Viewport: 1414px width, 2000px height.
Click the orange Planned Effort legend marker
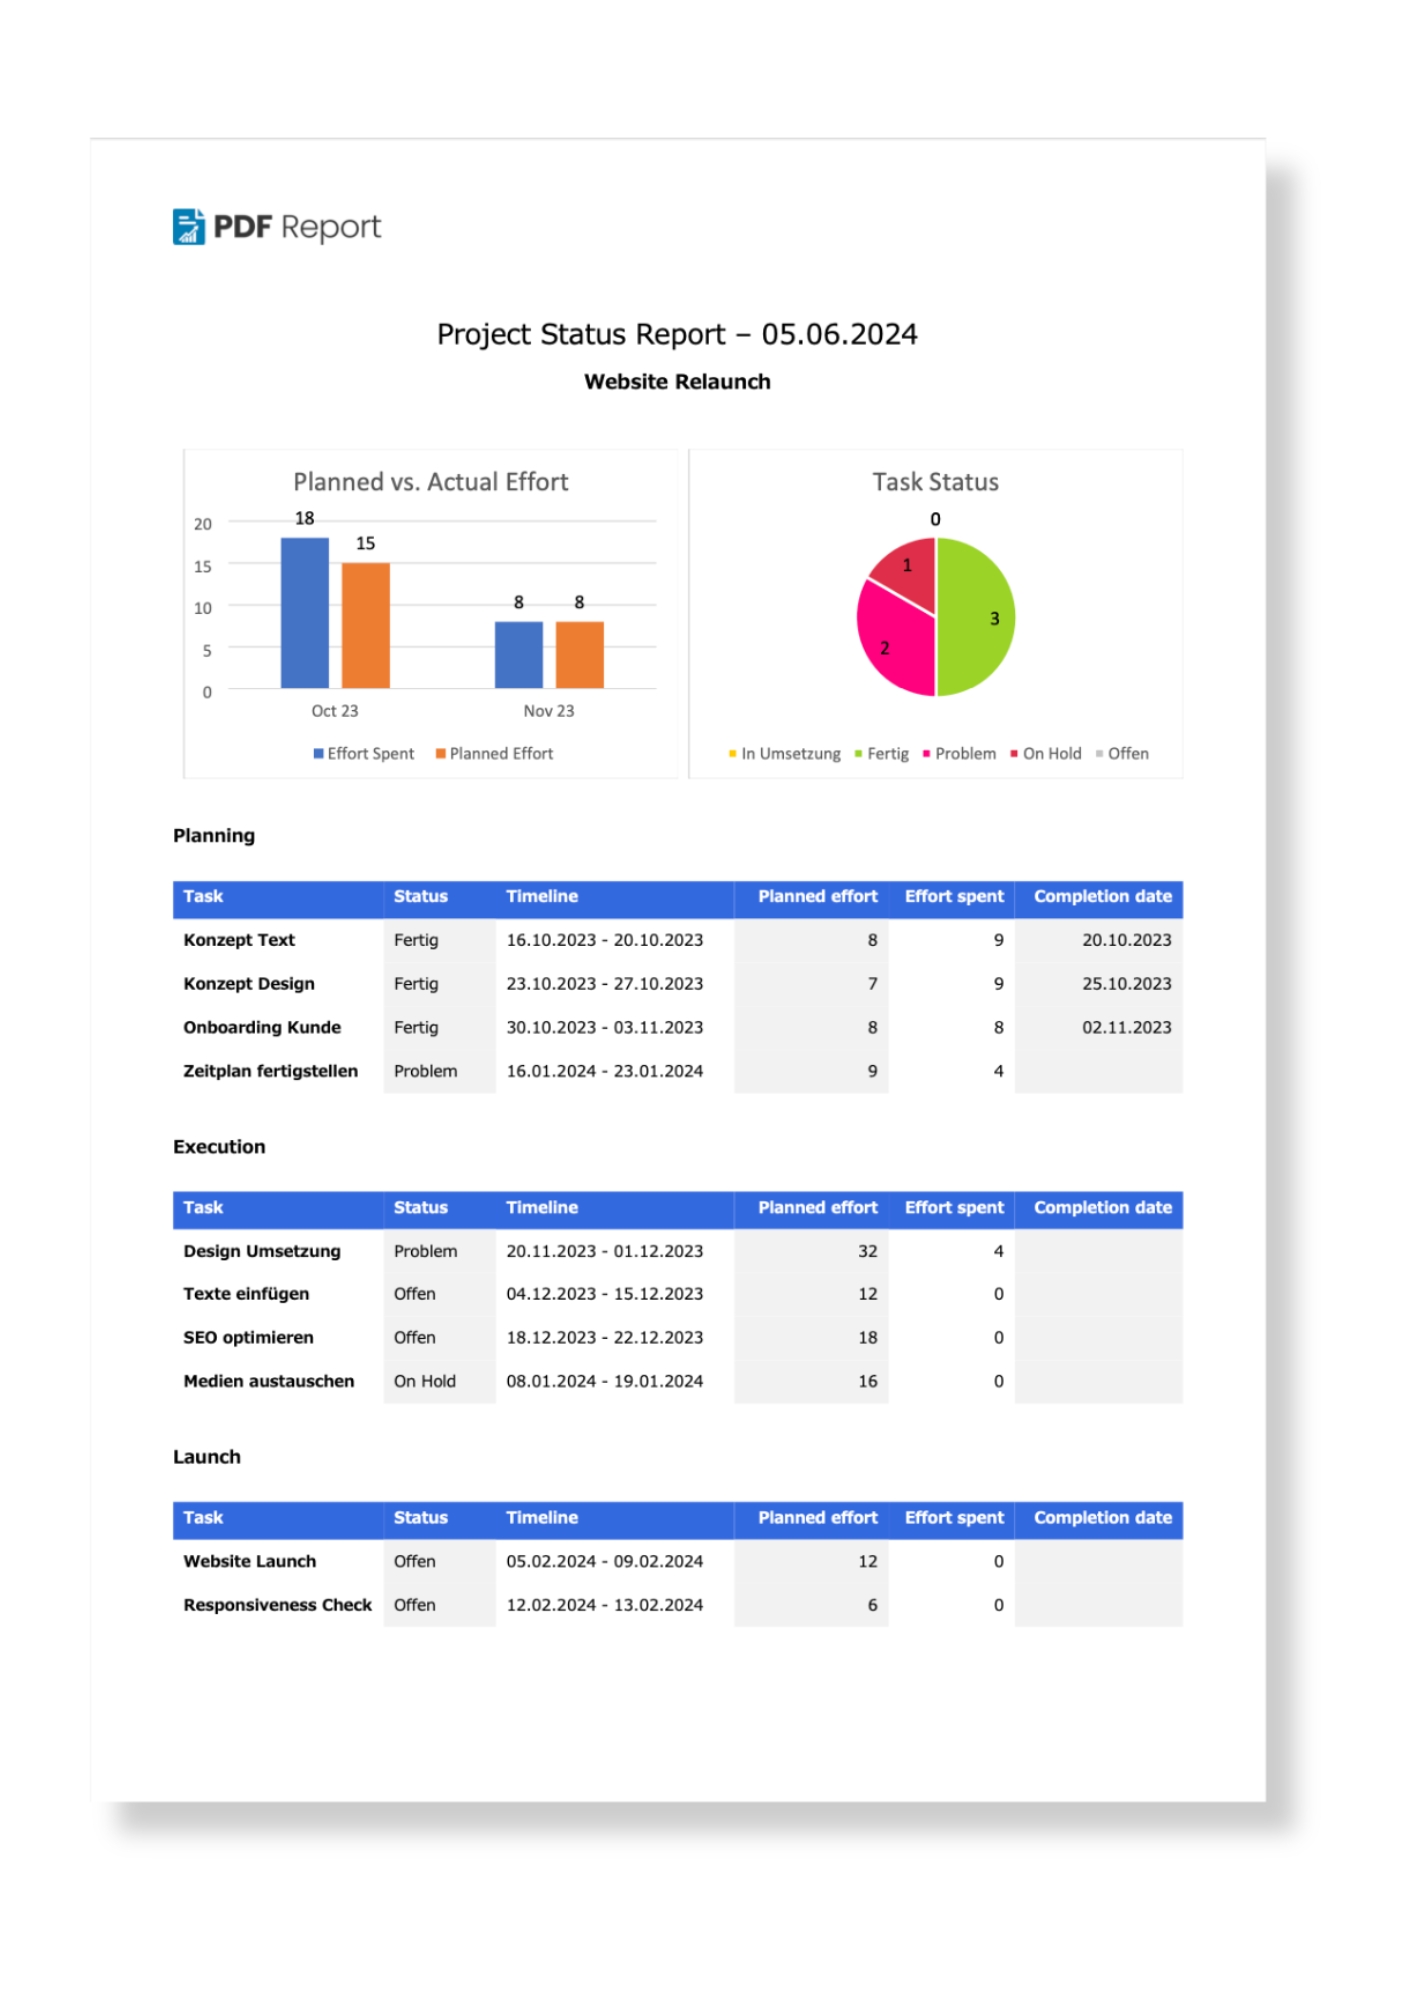point(440,754)
